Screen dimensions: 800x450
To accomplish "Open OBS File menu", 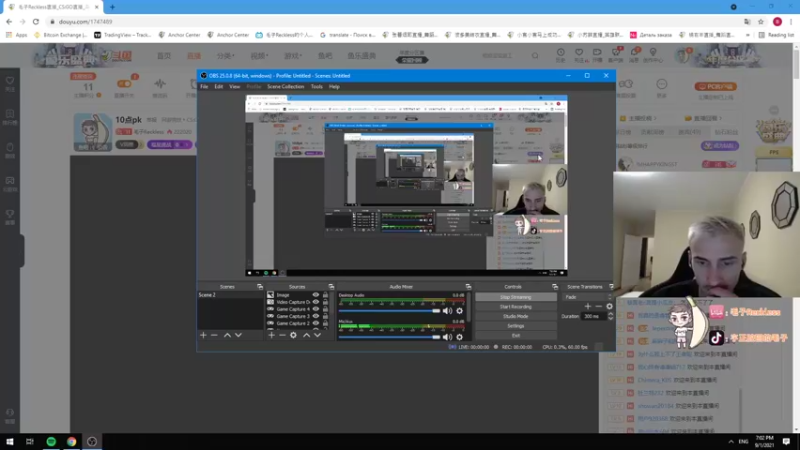I will (204, 87).
